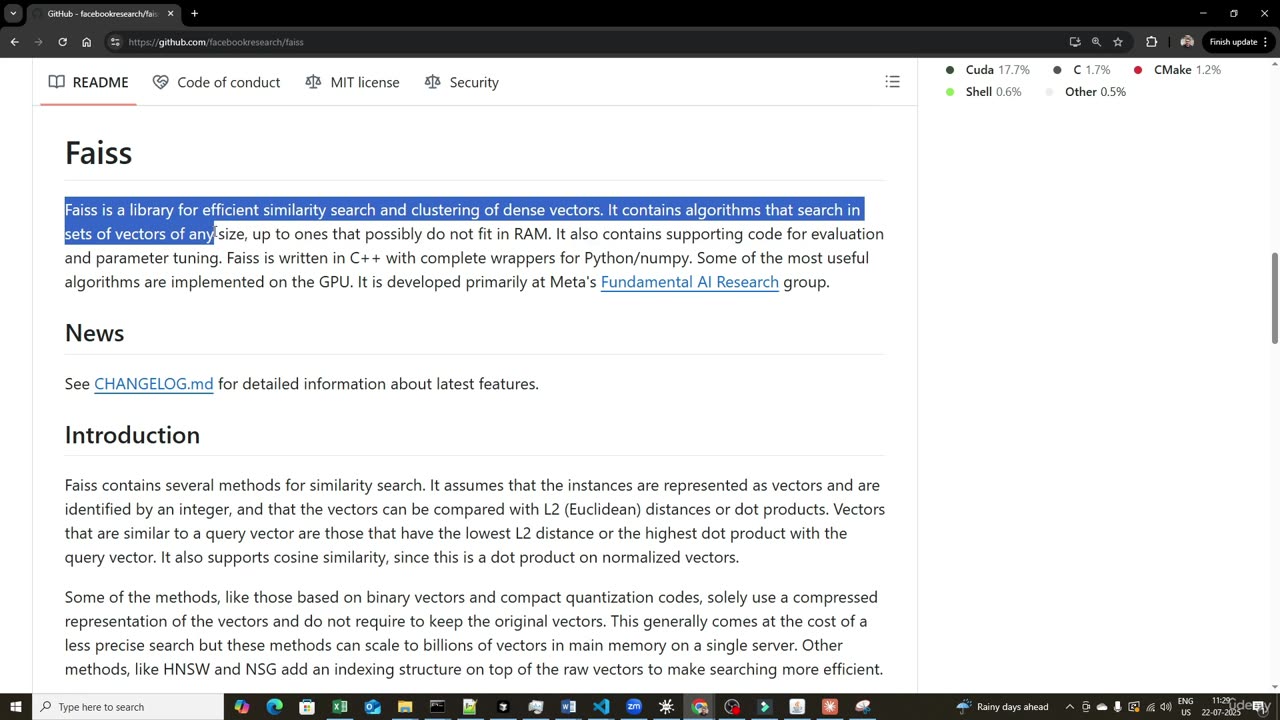Expand the tab search dropdown arrow
Viewport: 1280px width, 720px height.
click(13, 14)
